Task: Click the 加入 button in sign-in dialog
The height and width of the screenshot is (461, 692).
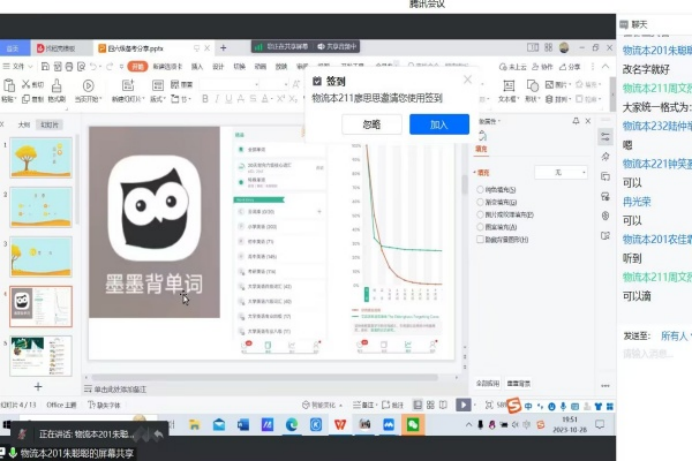Action: pos(438,124)
